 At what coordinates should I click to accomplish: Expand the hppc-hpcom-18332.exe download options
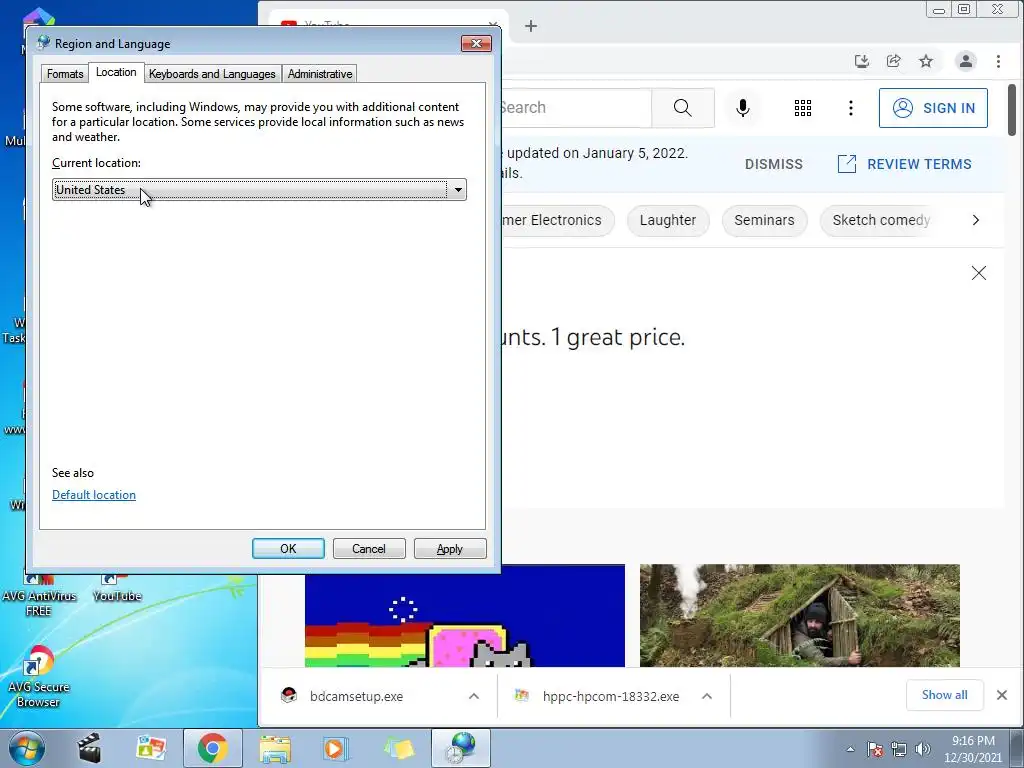[x=707, y=696]
